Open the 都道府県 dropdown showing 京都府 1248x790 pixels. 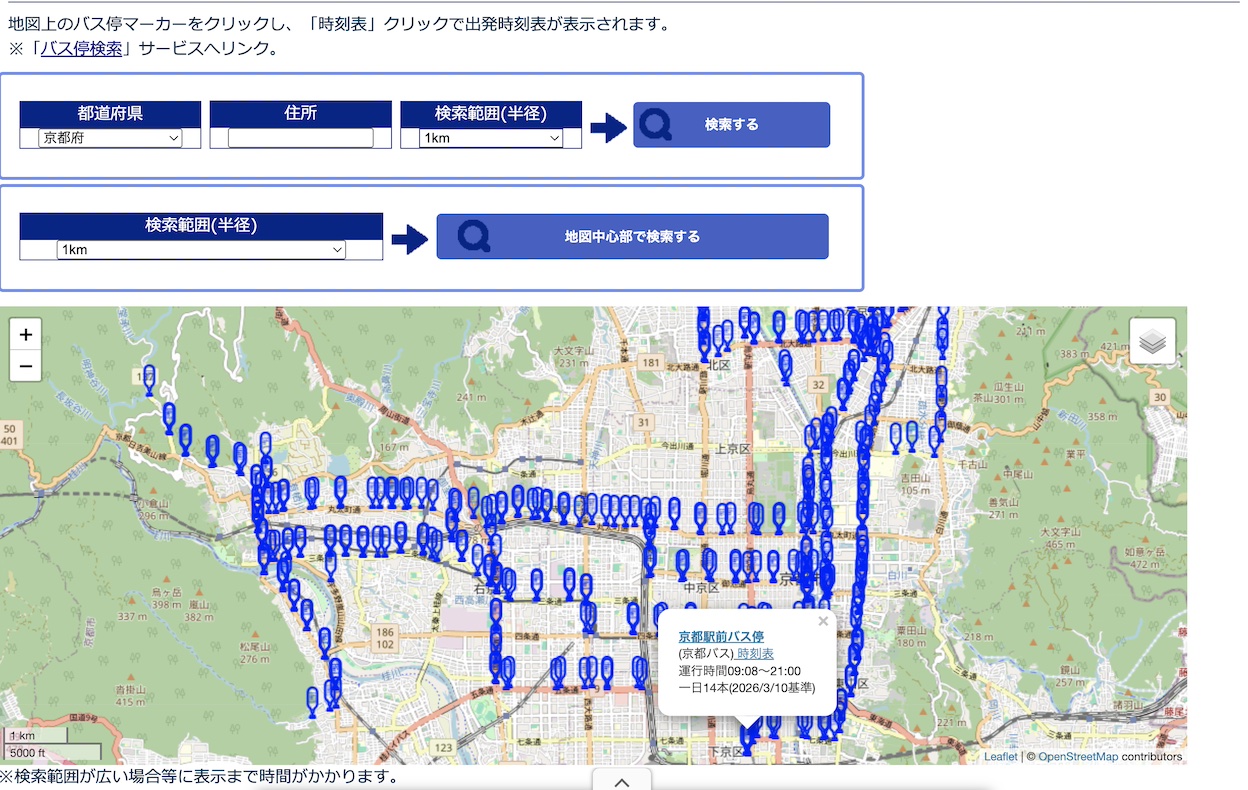(x=110, y=138)
